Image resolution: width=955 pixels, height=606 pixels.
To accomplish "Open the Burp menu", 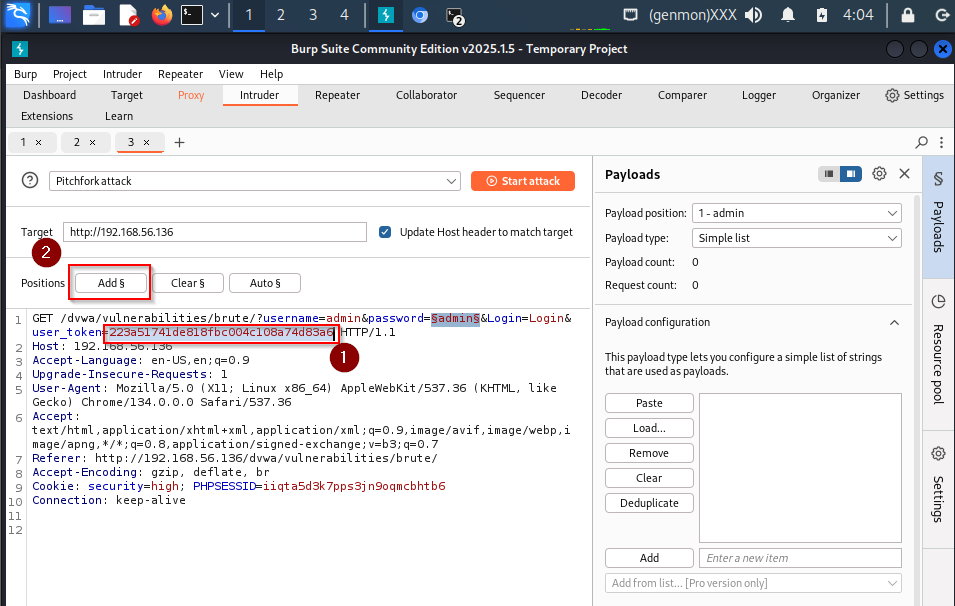I will (x=26, y=74).
